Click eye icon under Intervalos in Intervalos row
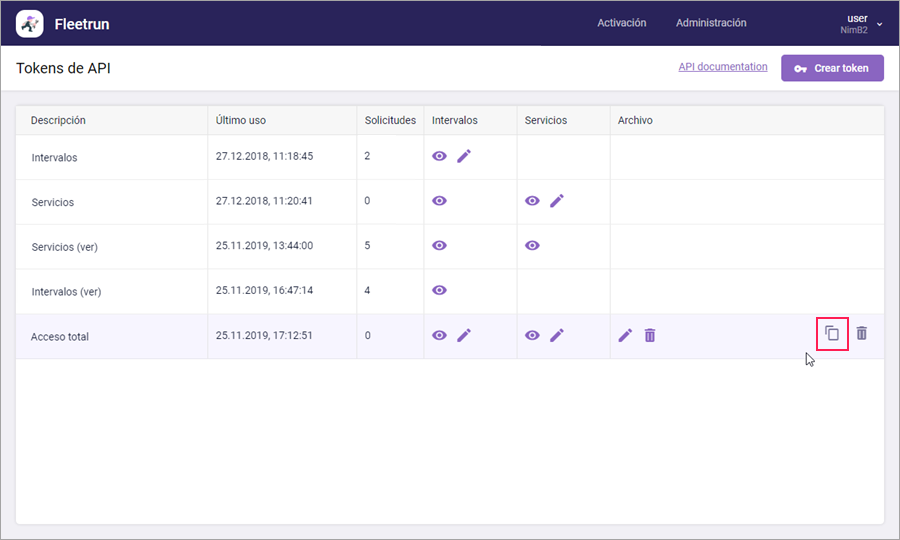 click(439, 156)
